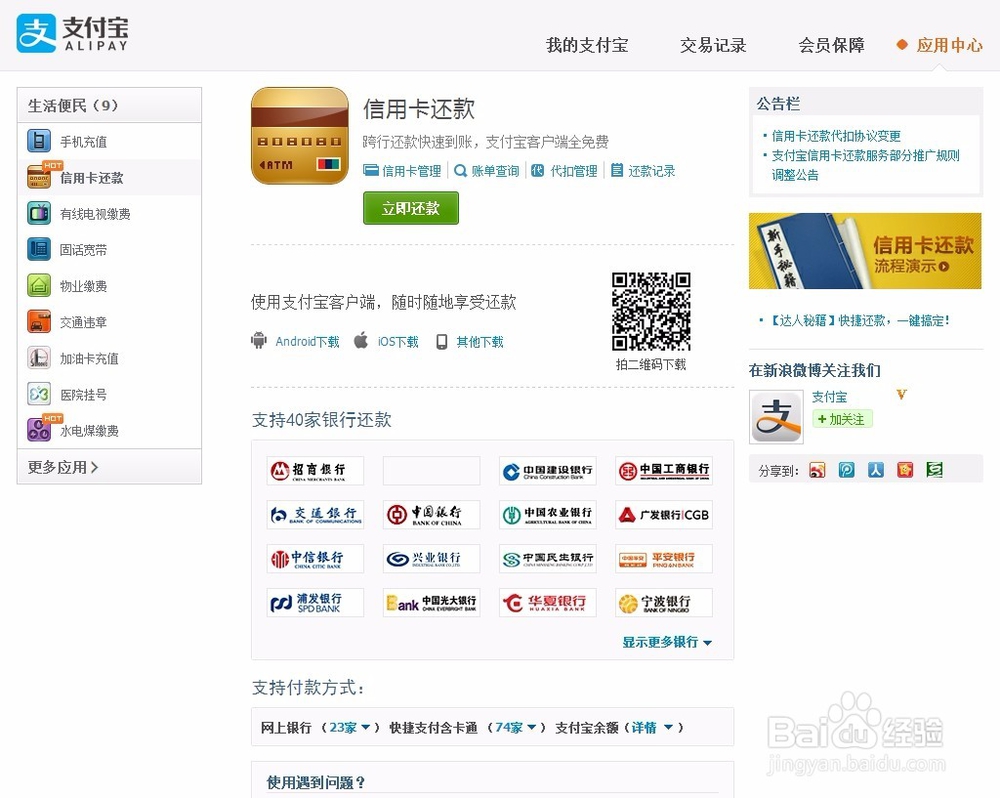Open the 水电煤缴费 icon

click(39, 430)
